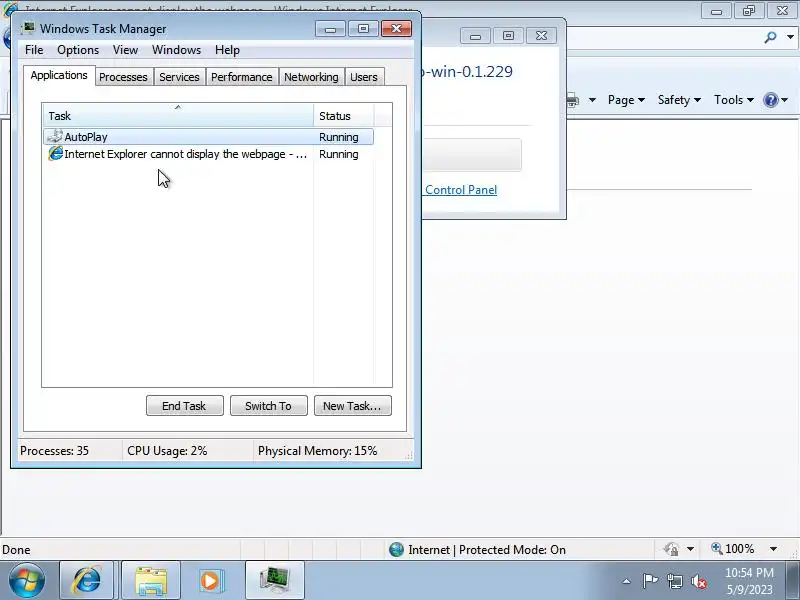
Task: Click the Switch To button
Action: [269, 406]
